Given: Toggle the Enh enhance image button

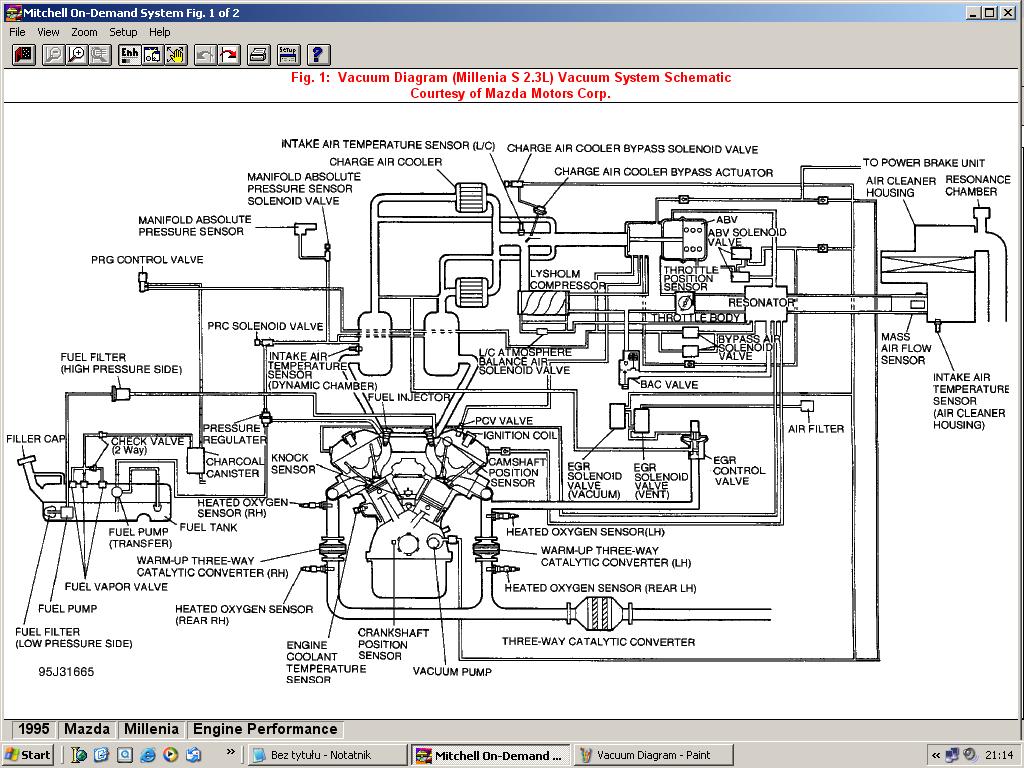Looking at the screenshot, I should coord(130,55).
